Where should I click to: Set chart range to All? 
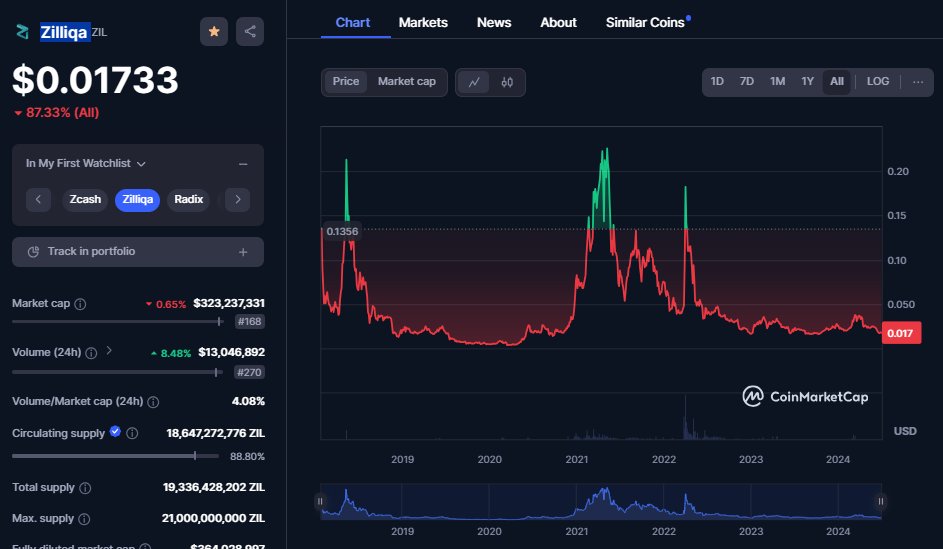point(837,81)
